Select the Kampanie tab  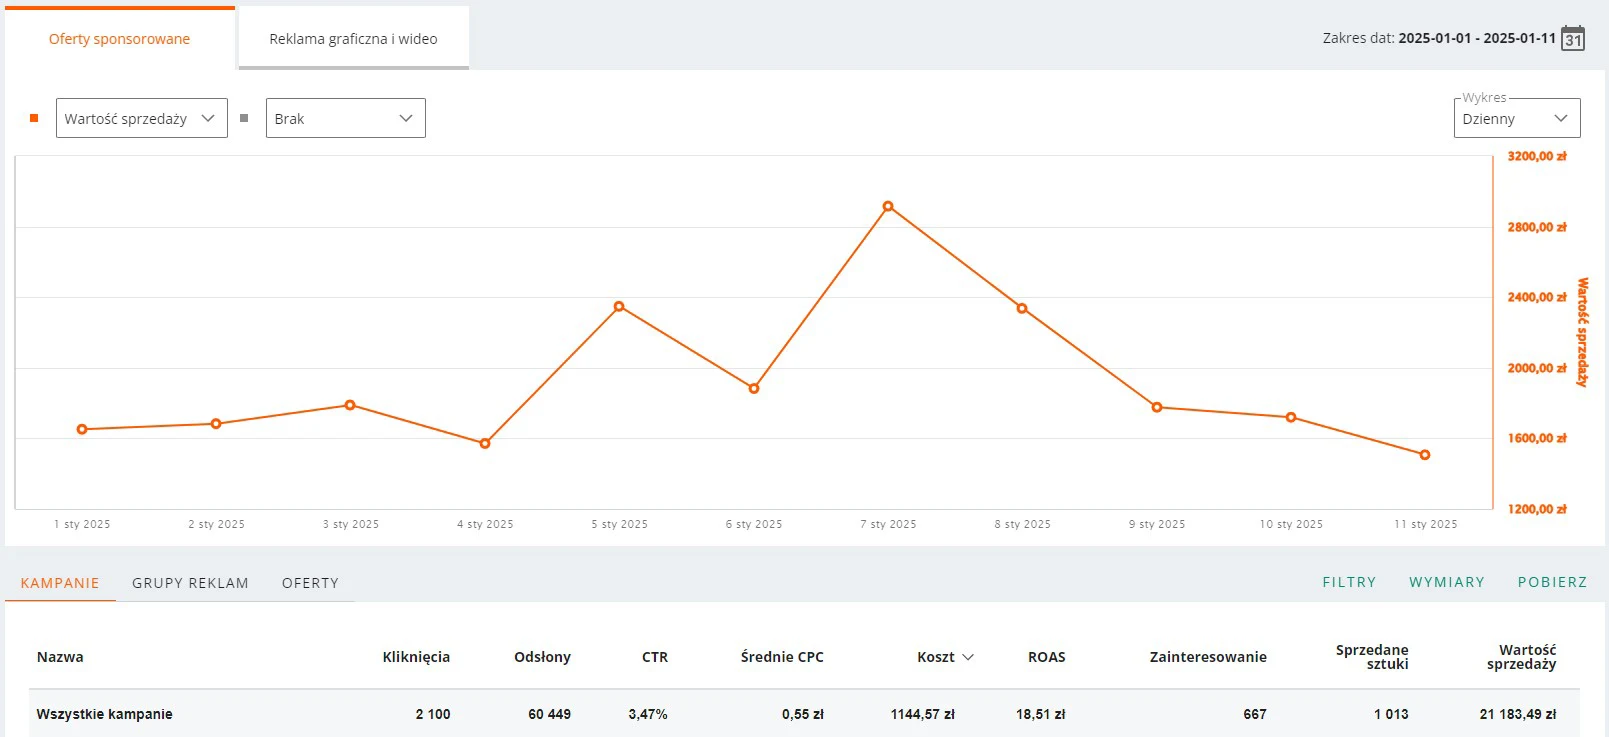coord(60,583)
